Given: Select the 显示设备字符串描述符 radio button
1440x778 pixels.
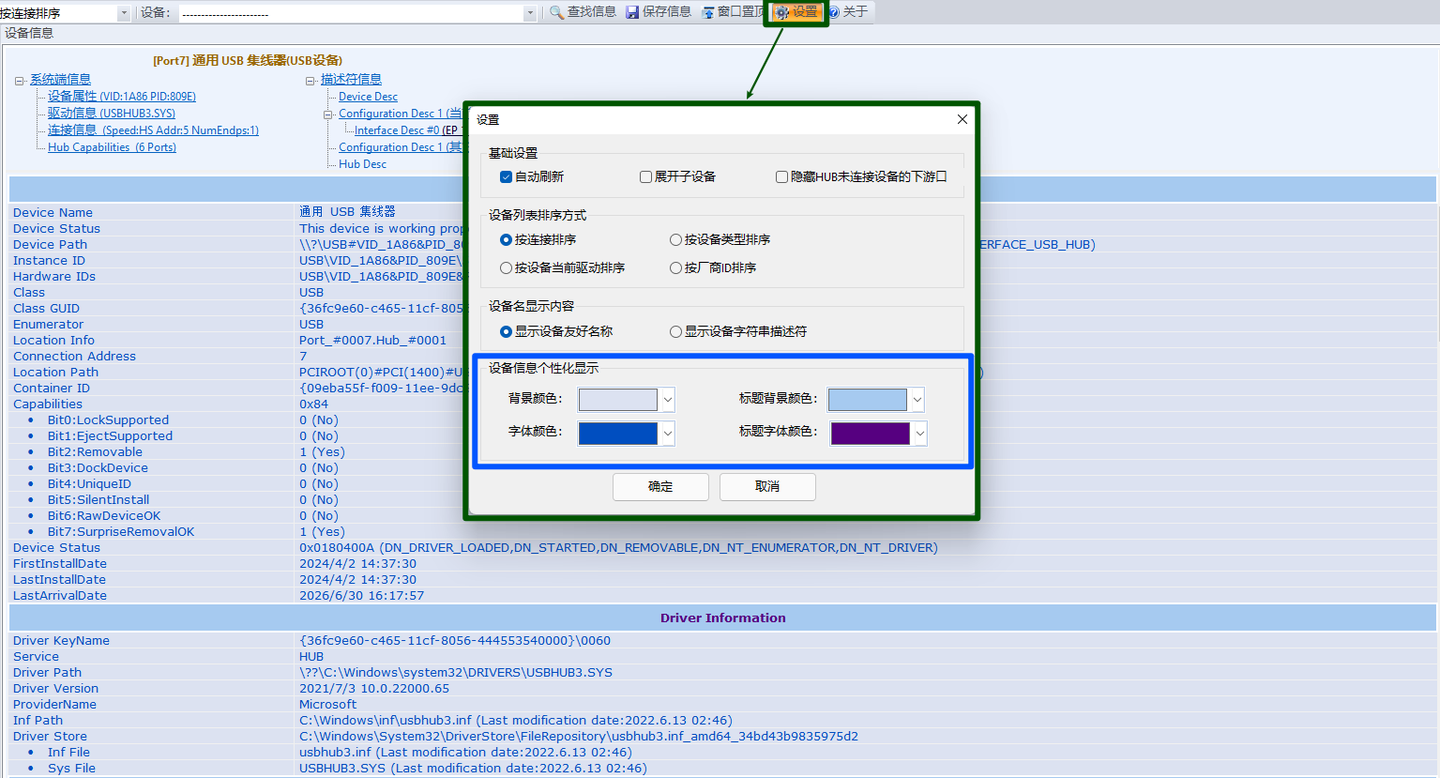Looking at the screenshot, I should tap(676, 332).
